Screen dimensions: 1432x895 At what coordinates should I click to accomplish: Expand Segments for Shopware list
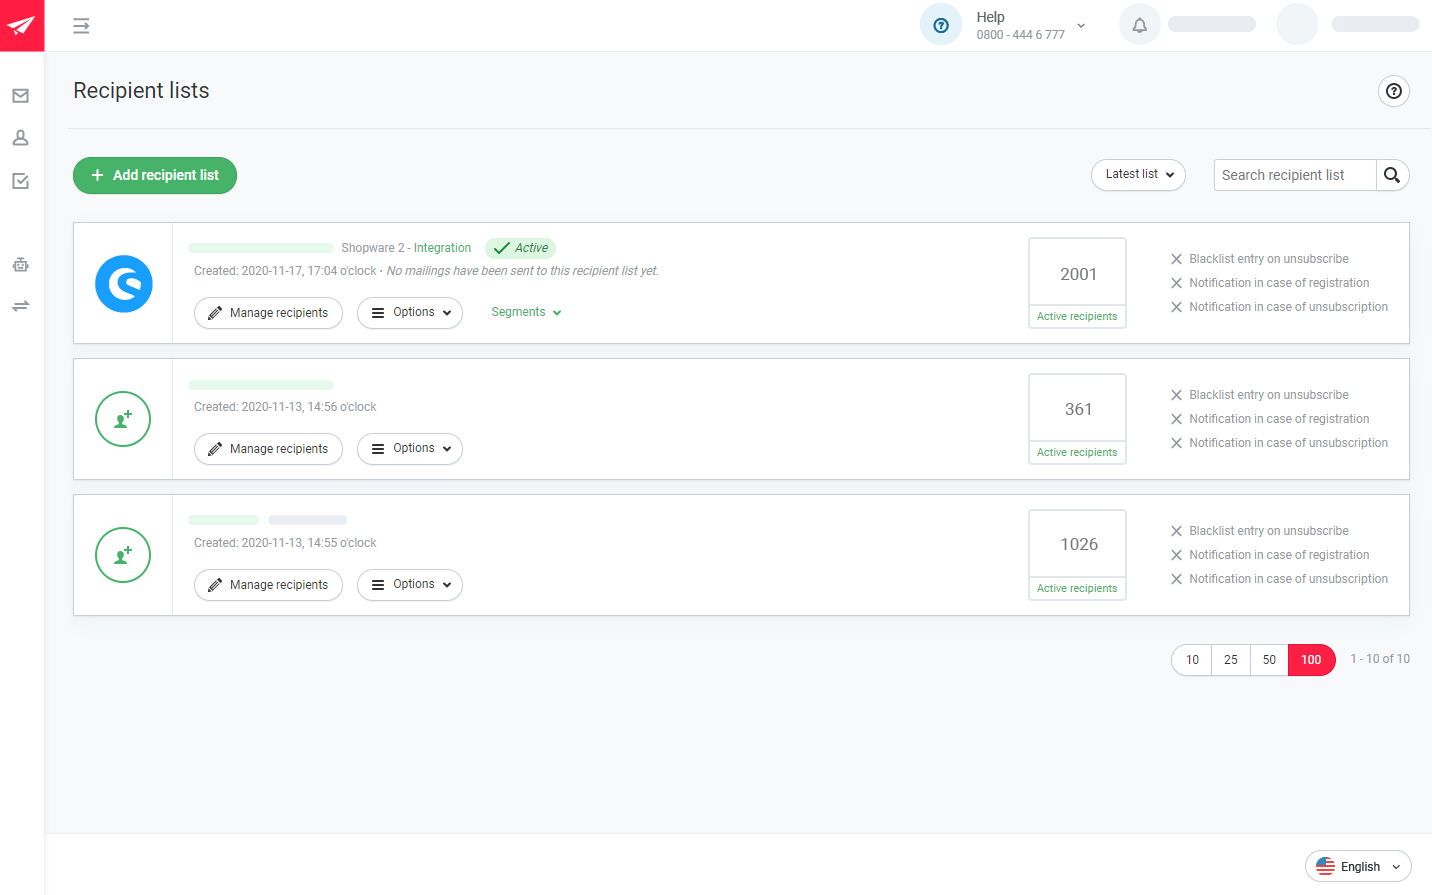(x=526, y=312)
